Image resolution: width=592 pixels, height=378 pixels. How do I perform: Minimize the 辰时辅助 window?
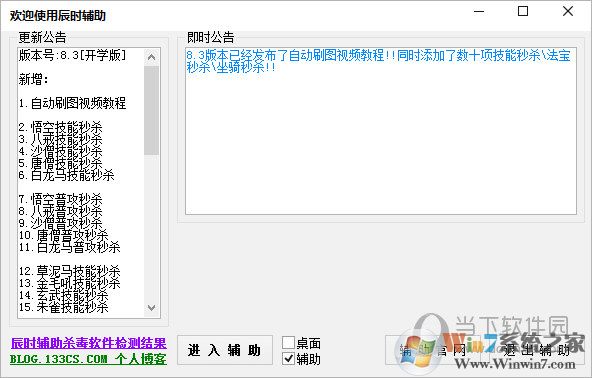tap(479, 11)
